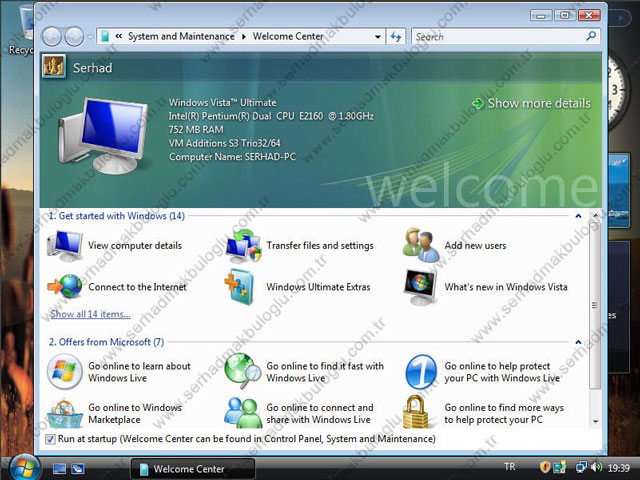Click Show Desktop in Quick Launch
The width and height of the screenshot is (640, 480).
(x=59, y=469)
